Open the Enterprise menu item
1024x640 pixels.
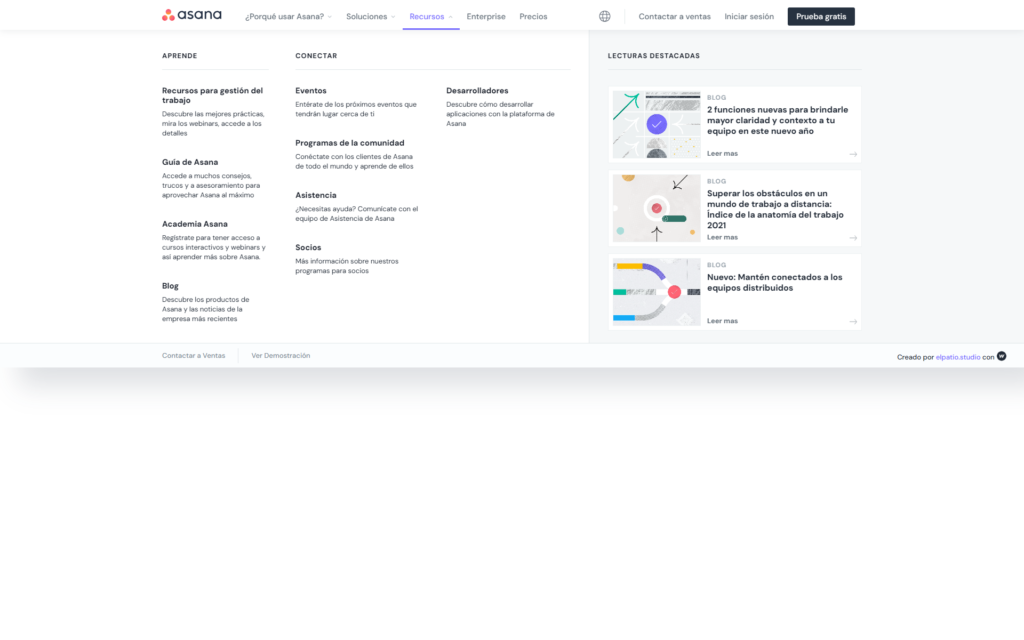(486, 16)
